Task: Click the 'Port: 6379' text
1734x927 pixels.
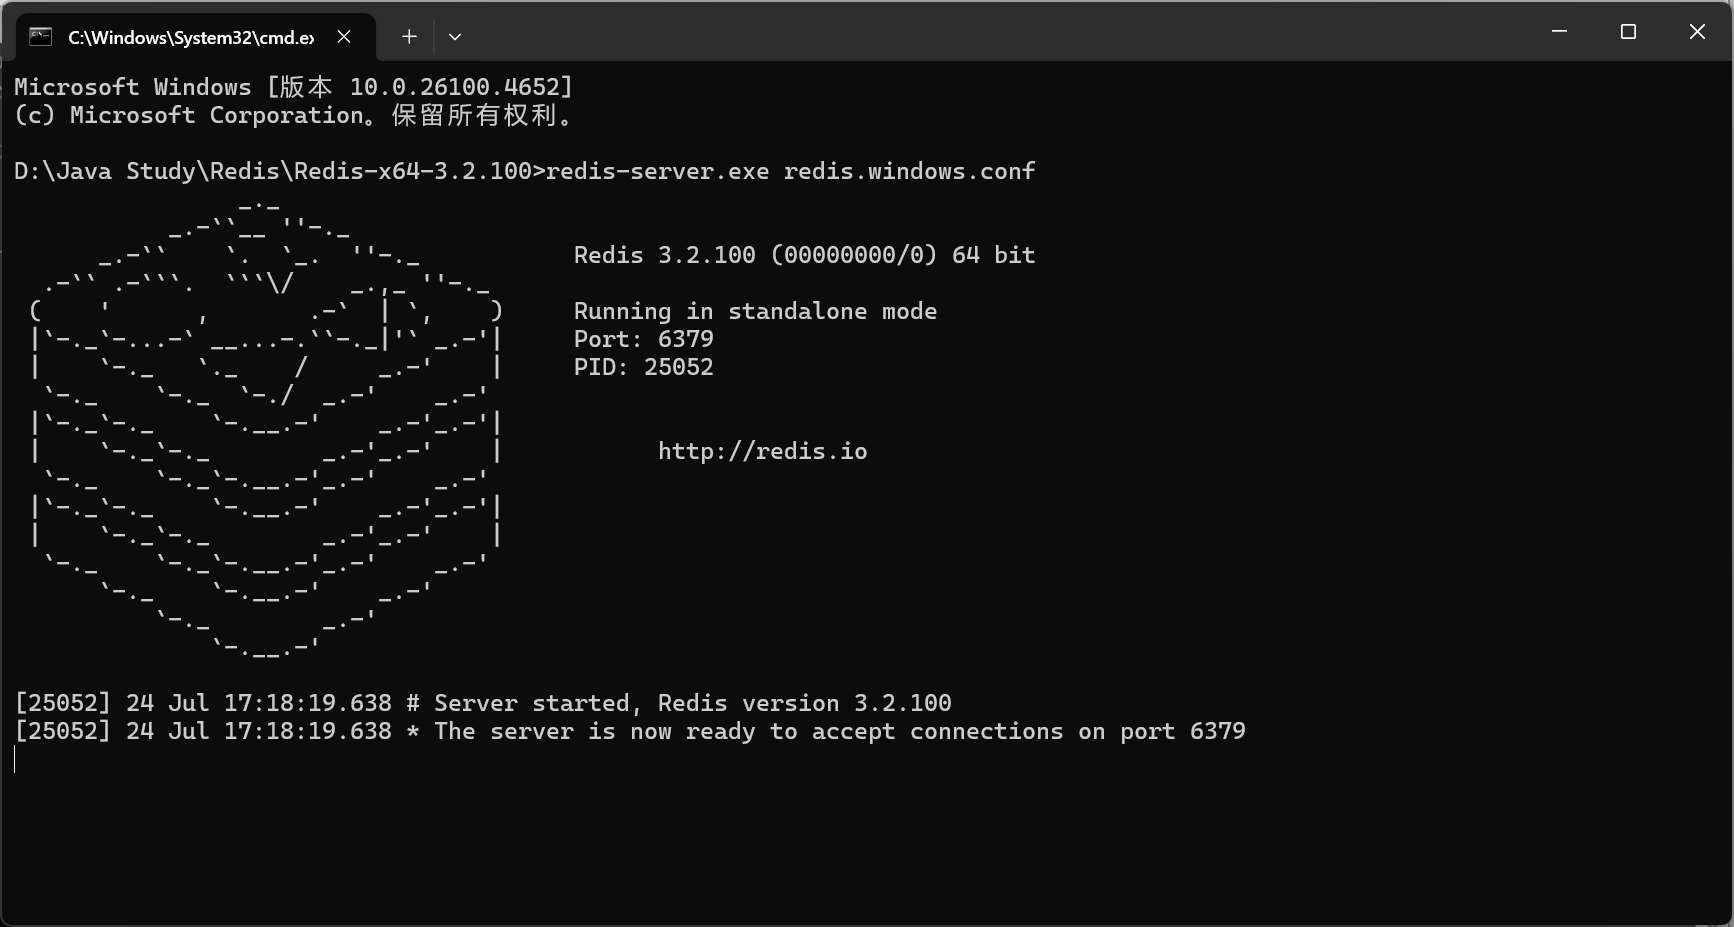Action: pyautogui.click(x=643, y=339)
